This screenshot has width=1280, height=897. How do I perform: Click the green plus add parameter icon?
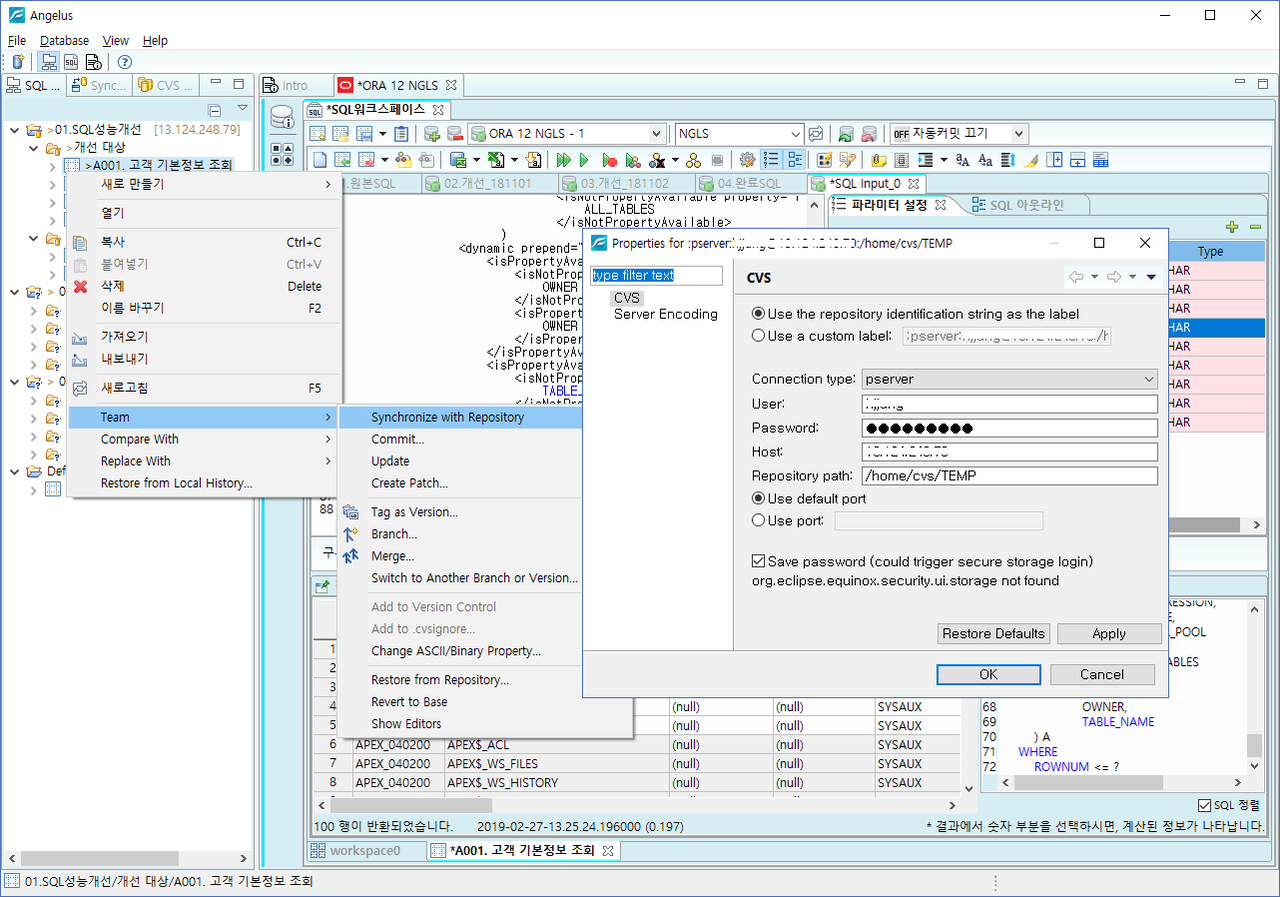coord(1232,227)
